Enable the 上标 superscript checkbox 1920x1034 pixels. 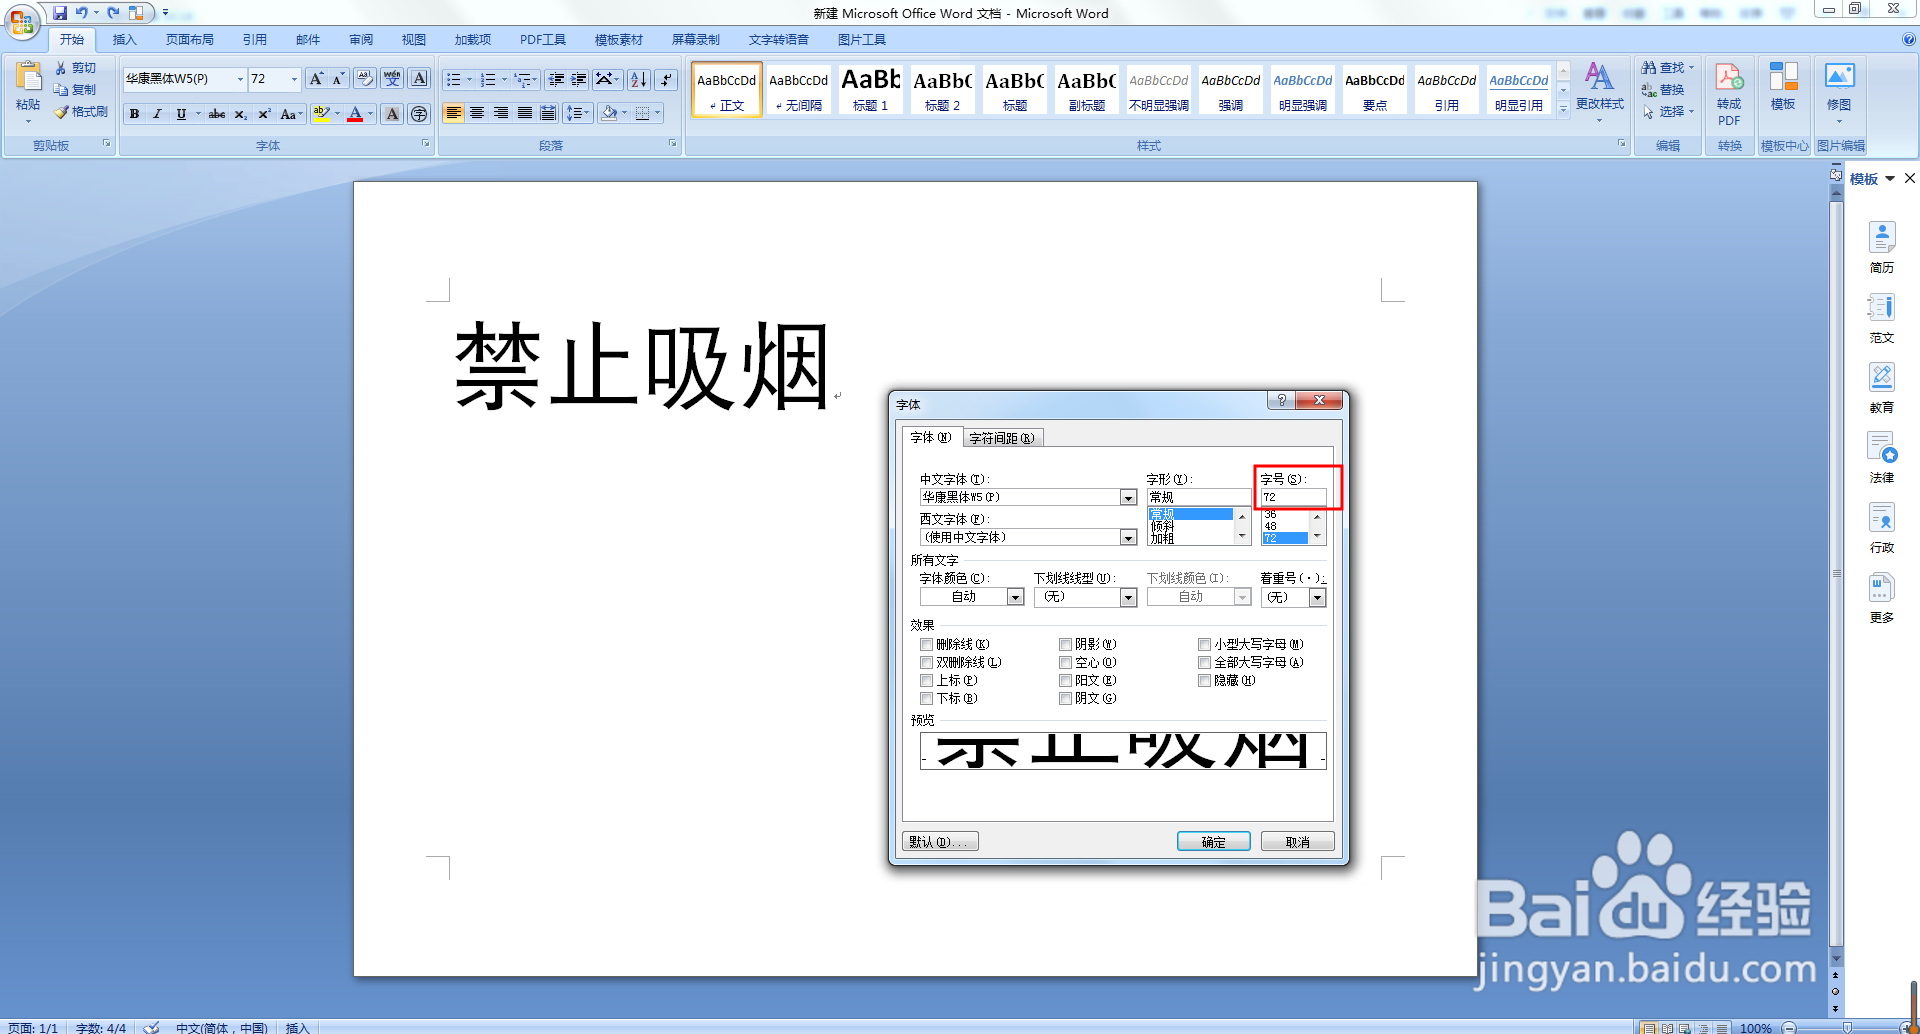click(x=927, y=680)
